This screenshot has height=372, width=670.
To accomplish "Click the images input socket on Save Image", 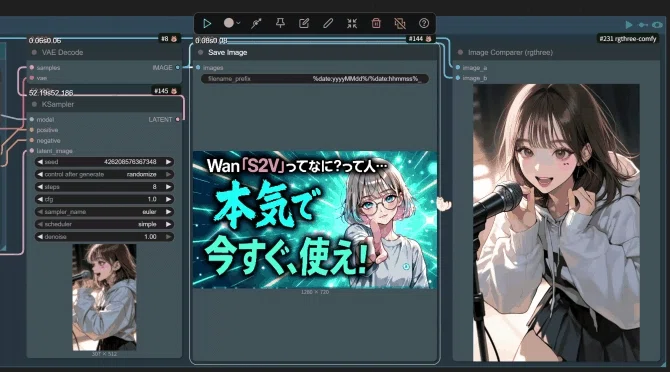I will 198,67.
